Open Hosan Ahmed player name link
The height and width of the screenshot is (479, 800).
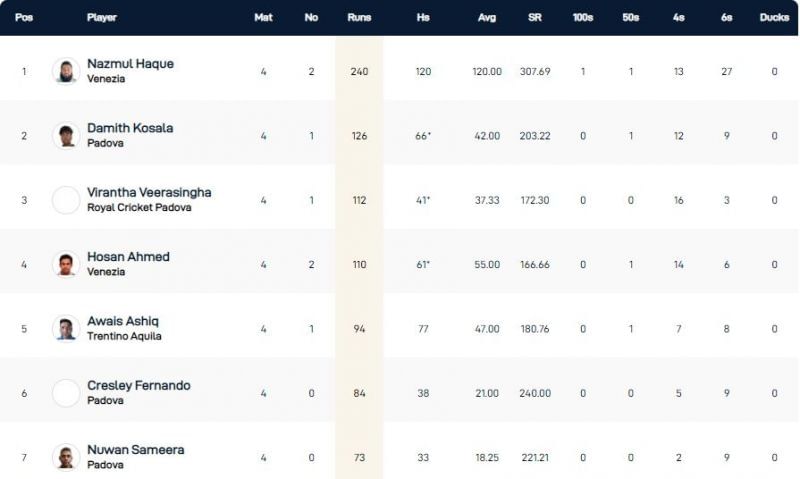coord(128,257)
